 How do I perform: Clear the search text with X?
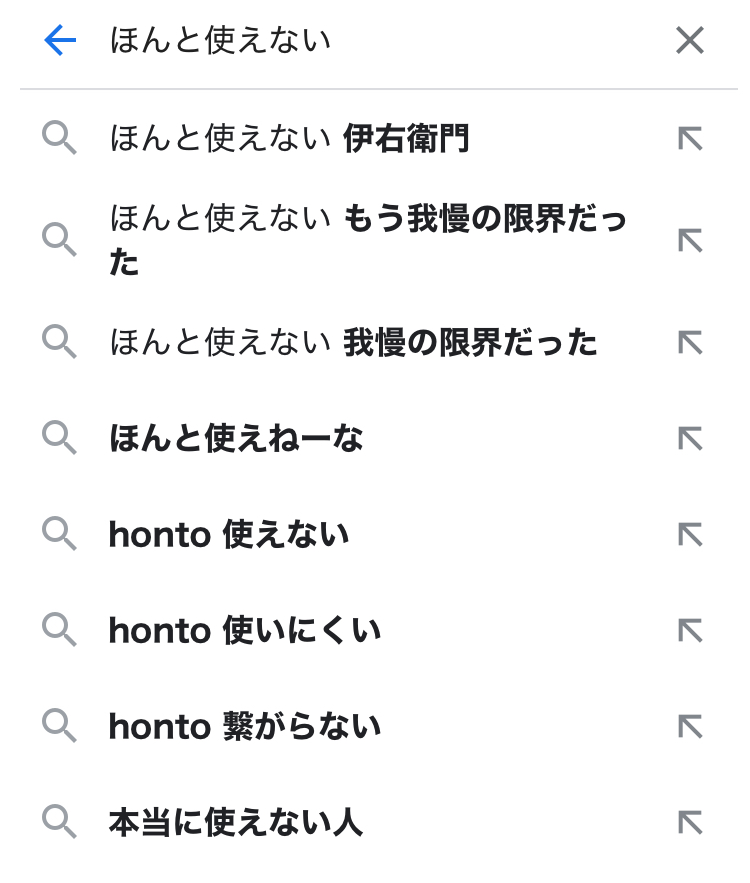690,41
